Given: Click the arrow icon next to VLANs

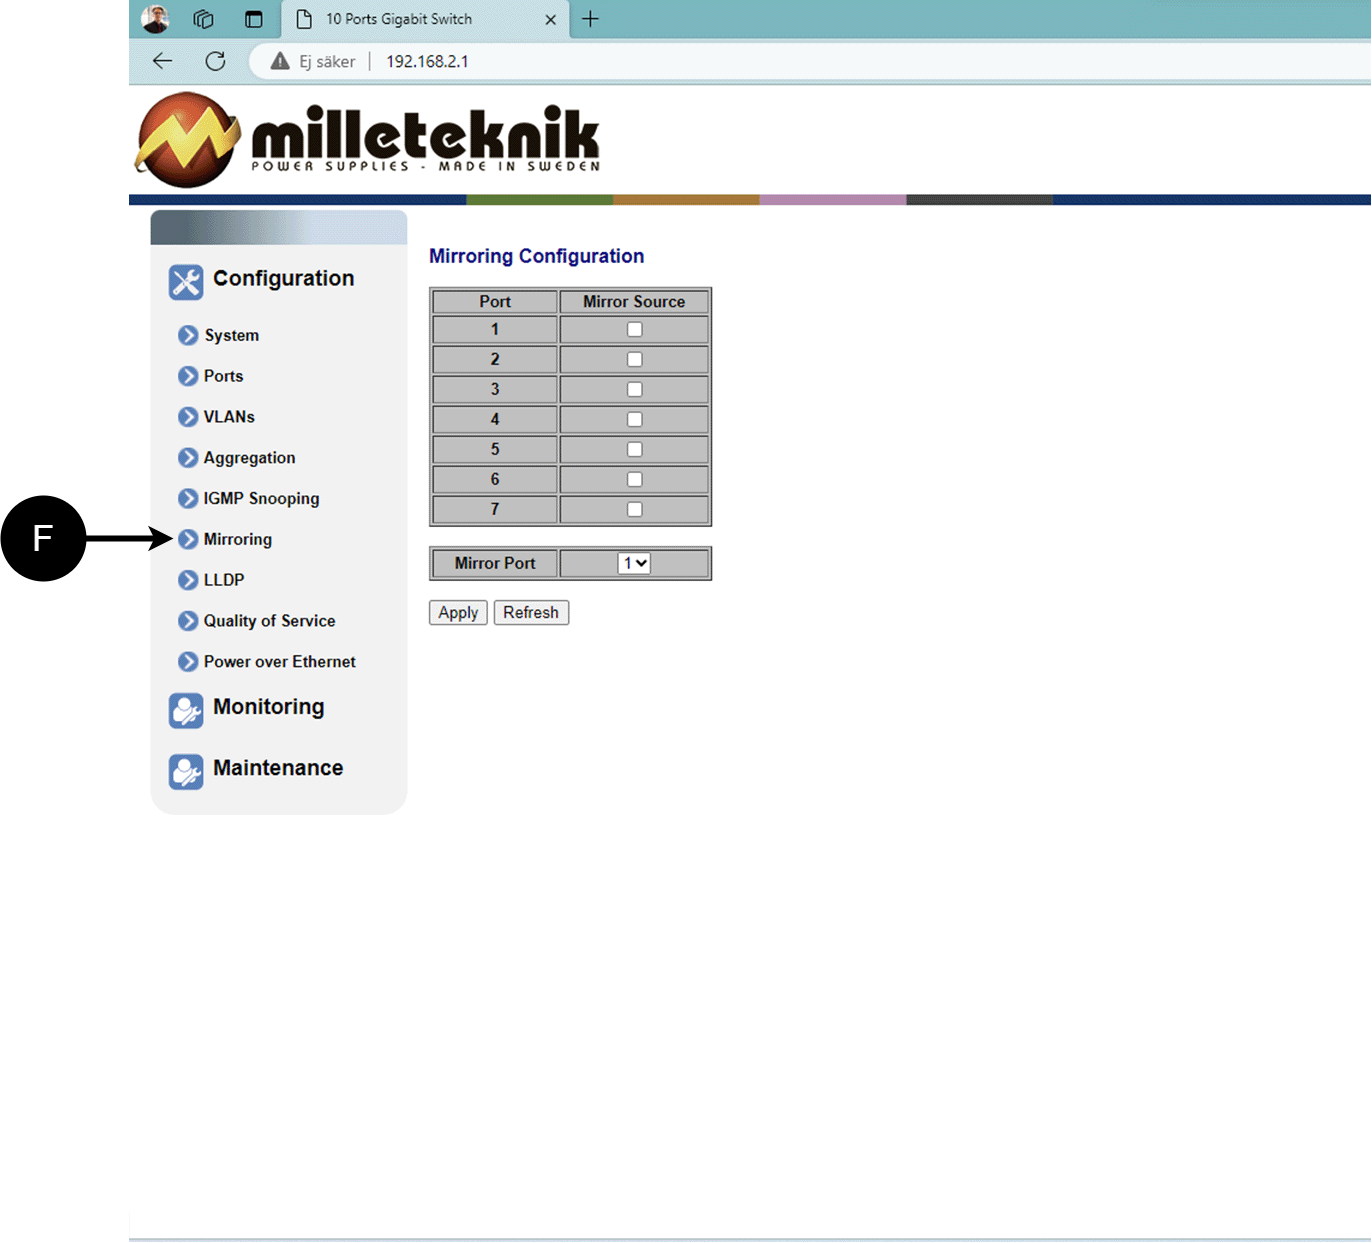Looking at the screenshot, I should tap(188, 417).
